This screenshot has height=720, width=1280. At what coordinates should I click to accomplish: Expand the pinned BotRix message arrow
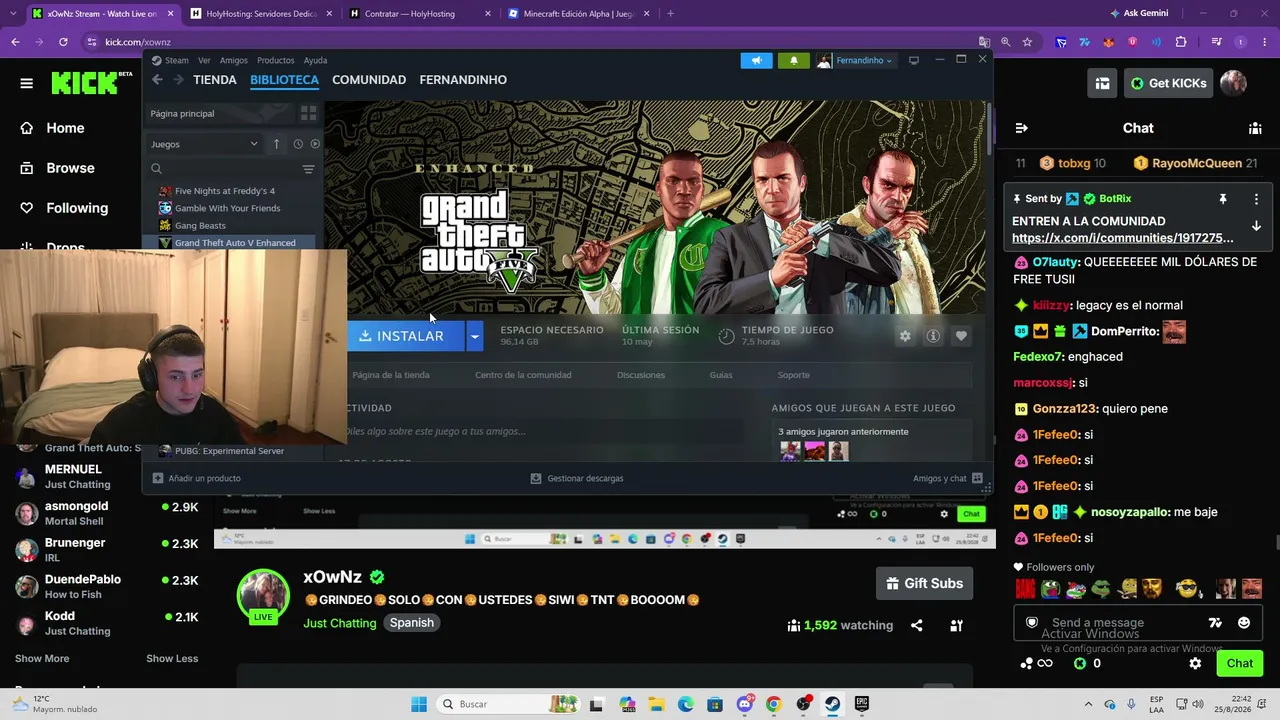1256,226
